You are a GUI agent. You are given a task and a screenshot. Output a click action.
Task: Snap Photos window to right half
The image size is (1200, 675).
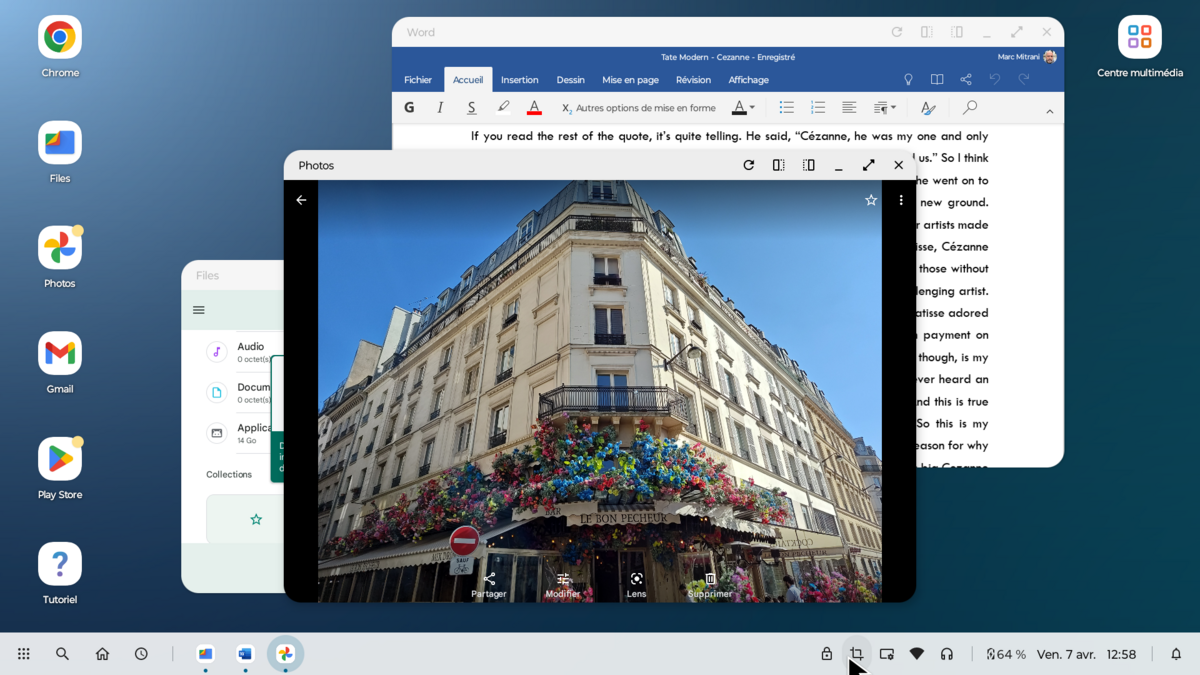[x=808, y=165]
